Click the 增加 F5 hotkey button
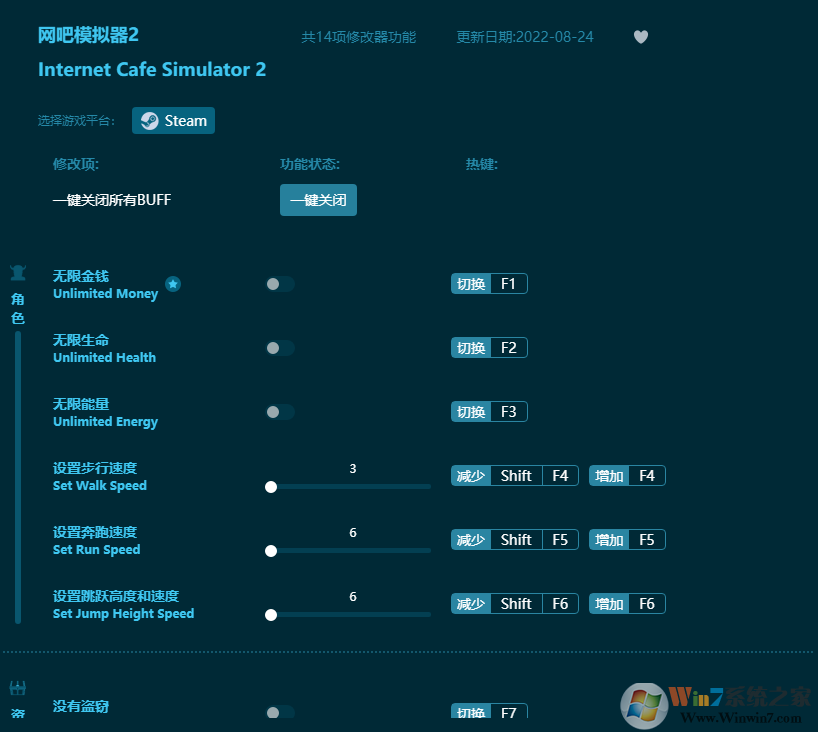This screenshot has height=732, width=818. tap(627, 540)
